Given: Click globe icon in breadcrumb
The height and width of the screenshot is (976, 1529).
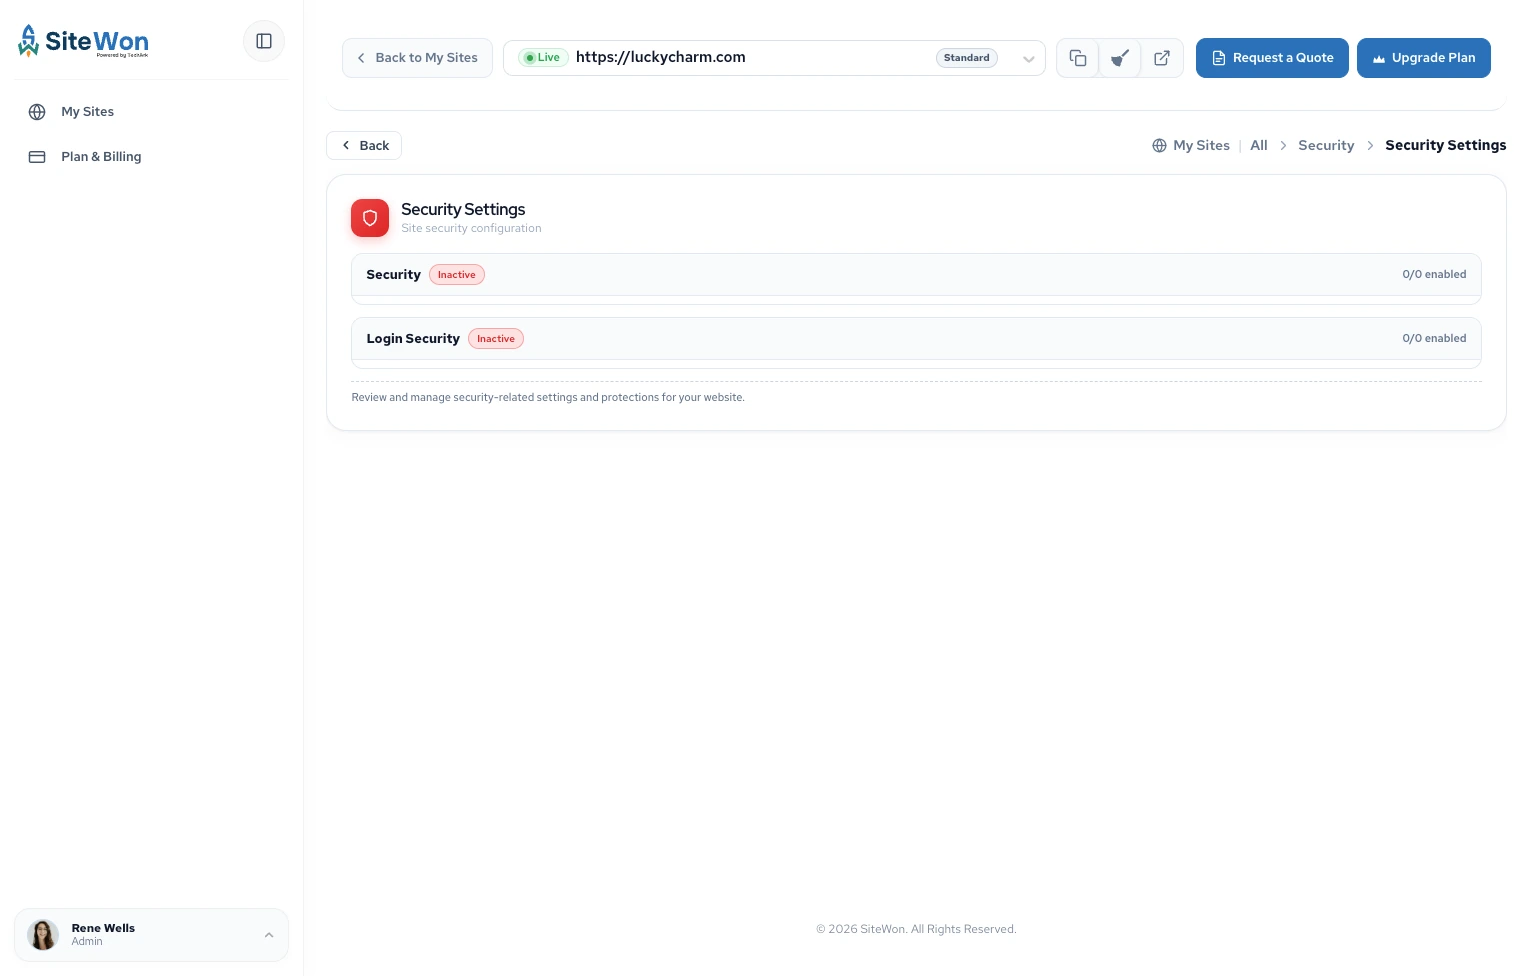Looking at the screenshot, I should 1159,146.
